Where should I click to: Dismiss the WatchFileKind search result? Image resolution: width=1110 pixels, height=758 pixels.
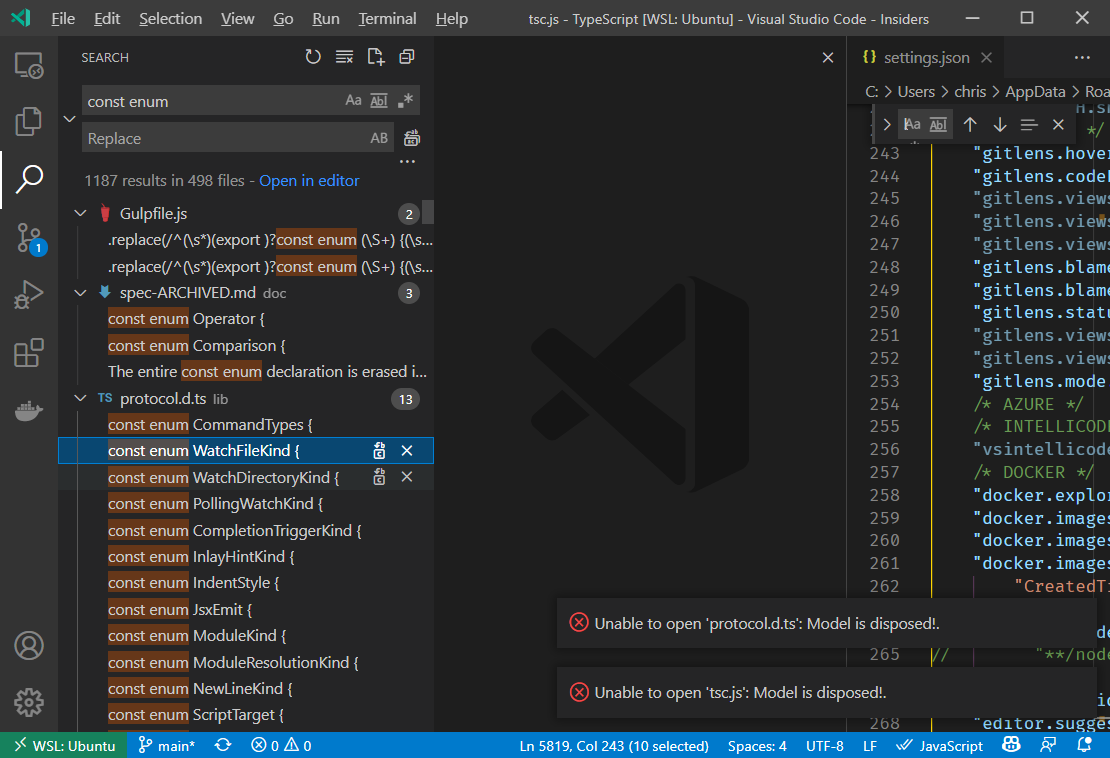point(407,450)
